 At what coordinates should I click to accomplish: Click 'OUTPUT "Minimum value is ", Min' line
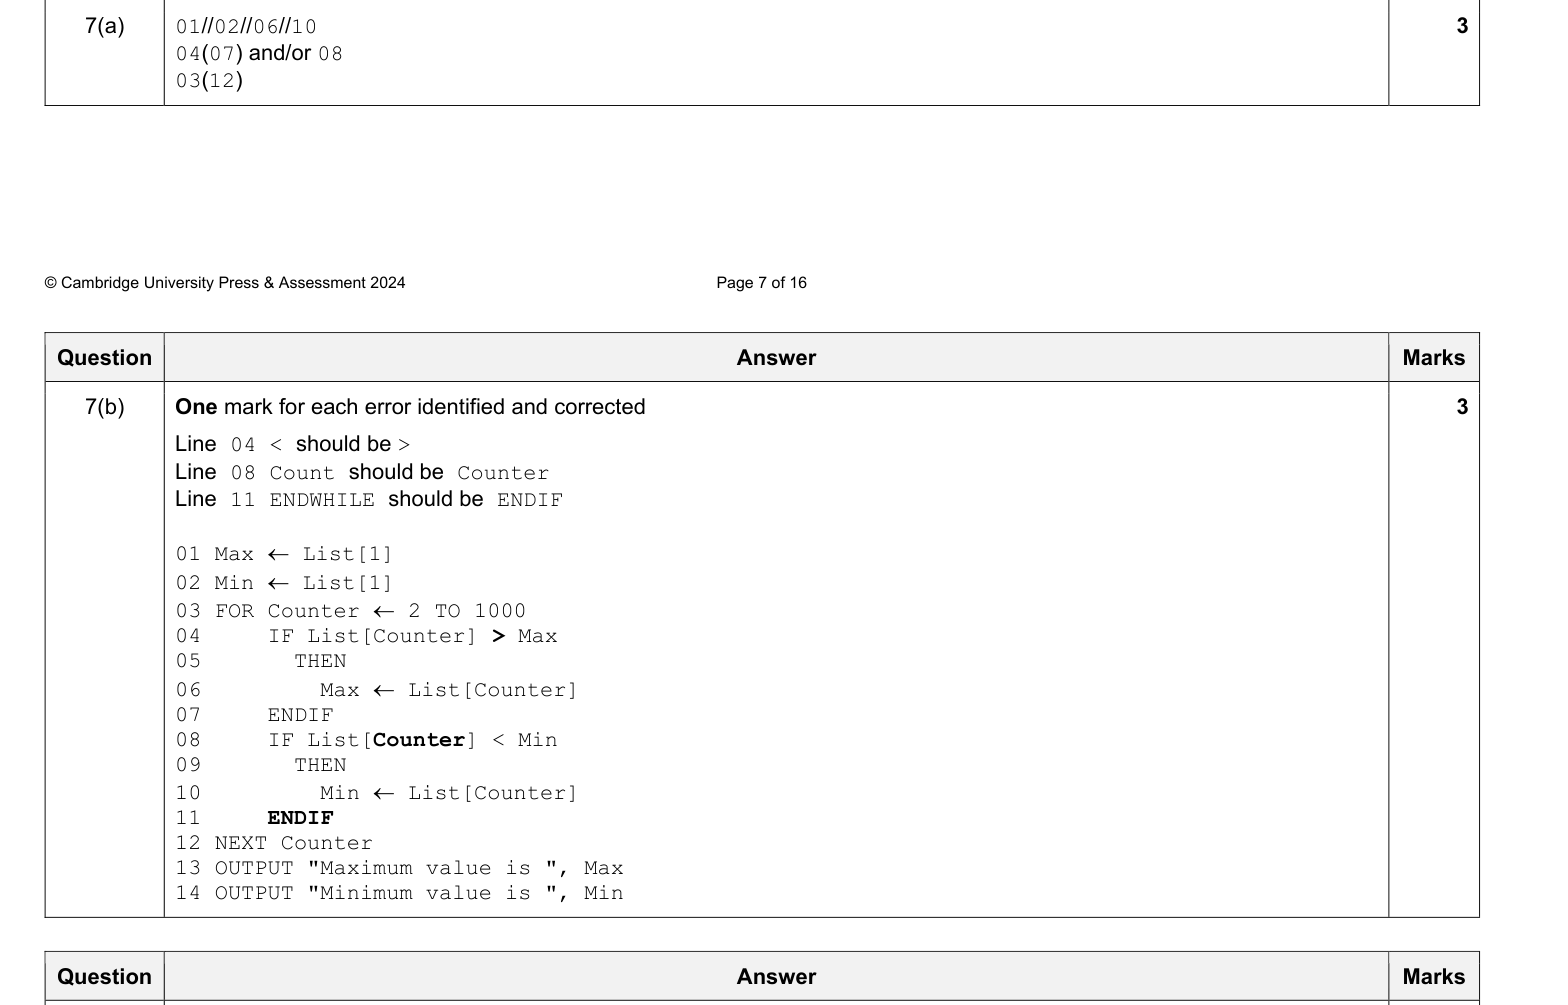click(x=399, y=893)
